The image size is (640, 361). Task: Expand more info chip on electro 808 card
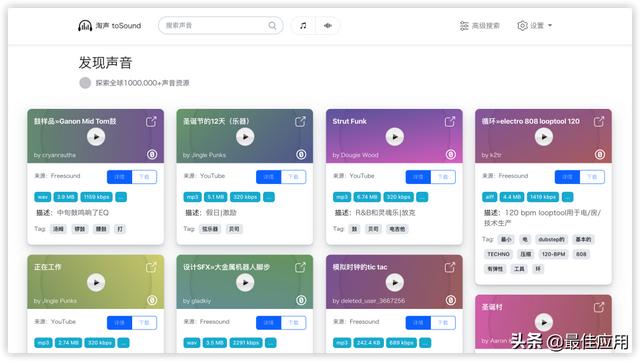tap(567, 197)
